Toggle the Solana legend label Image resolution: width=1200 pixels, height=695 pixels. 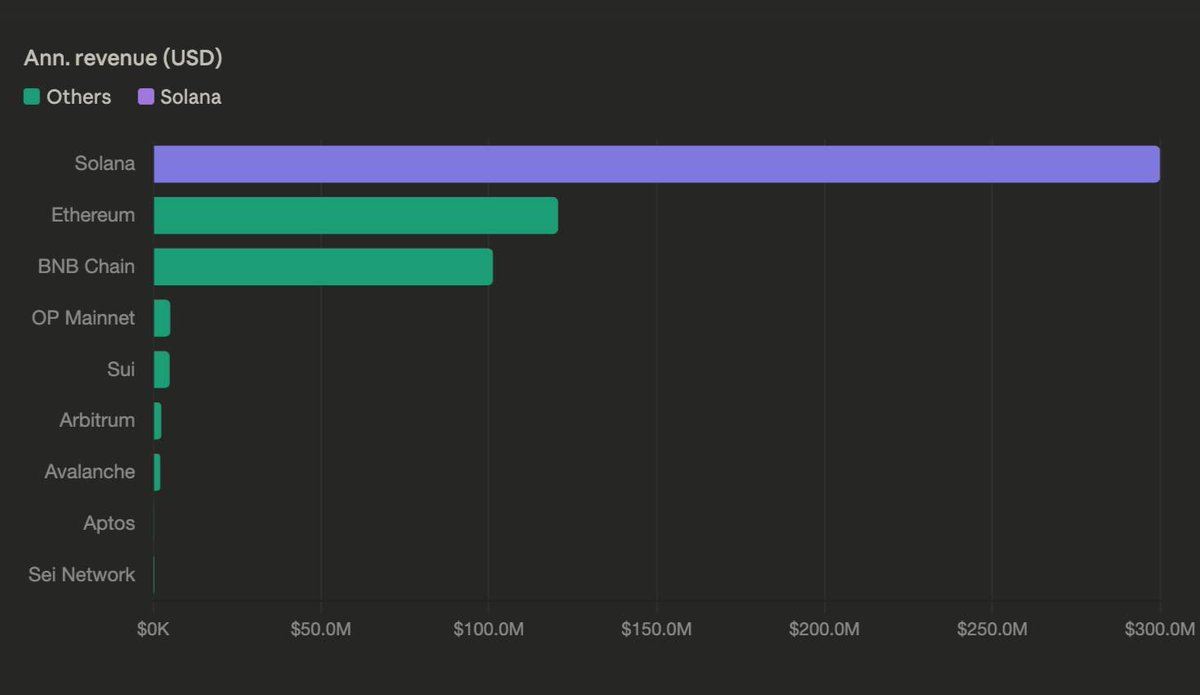191,97
